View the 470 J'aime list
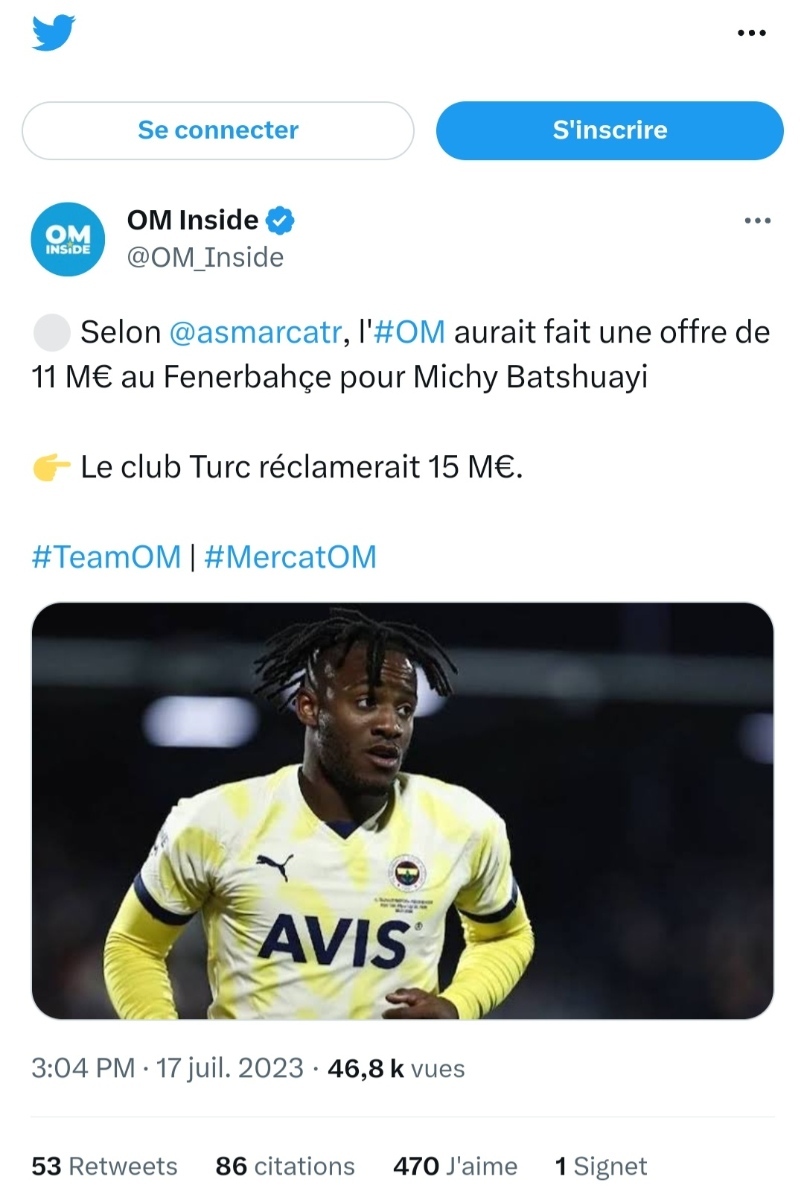 455,1166
